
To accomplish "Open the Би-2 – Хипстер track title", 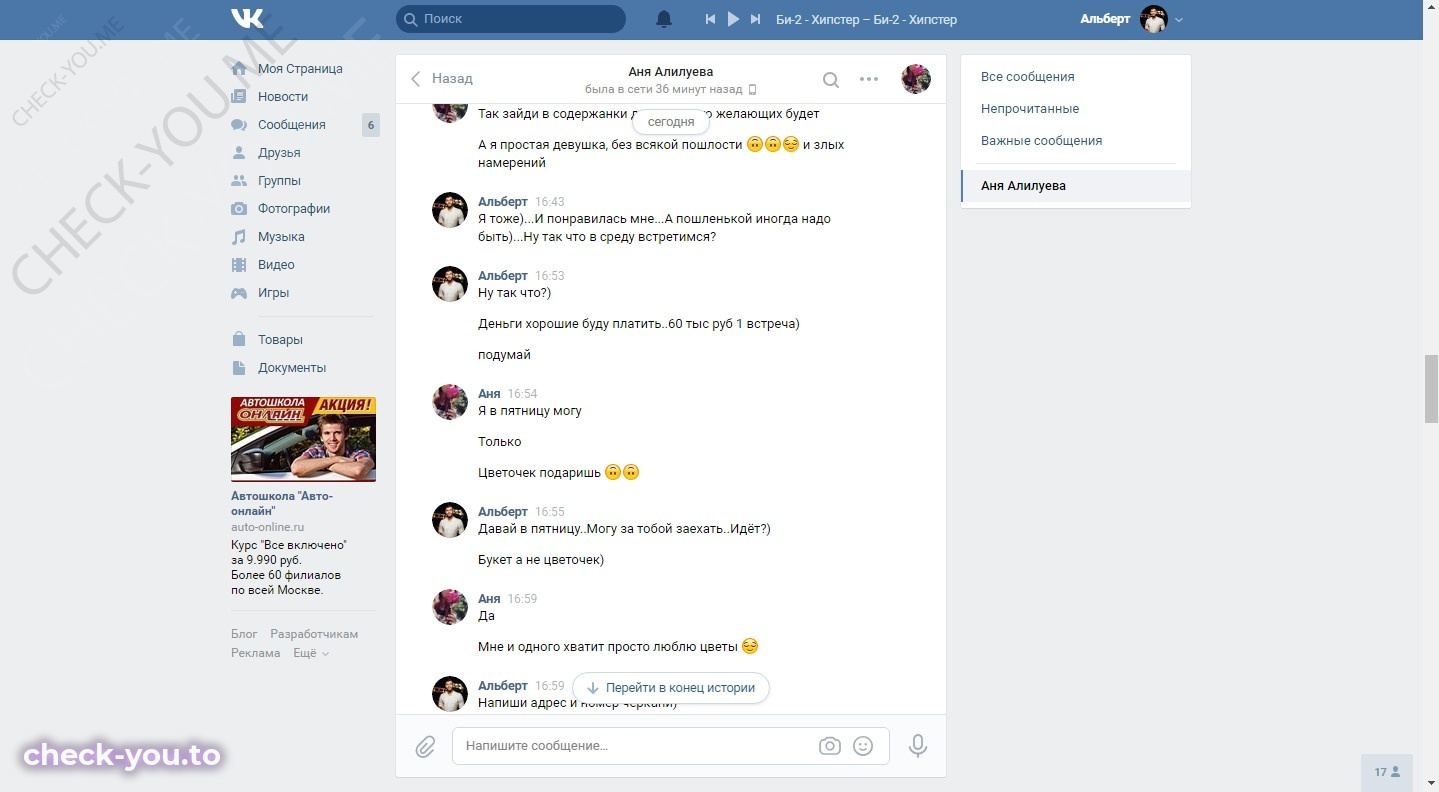I will (x=866, y=19).
